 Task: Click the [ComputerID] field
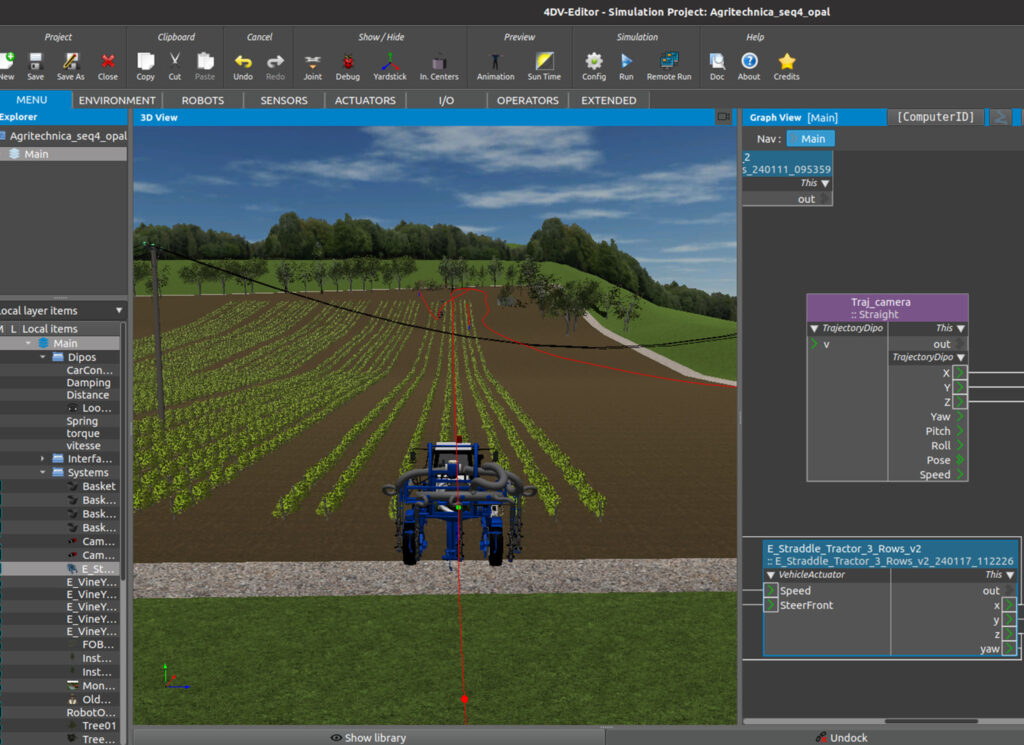935,117
